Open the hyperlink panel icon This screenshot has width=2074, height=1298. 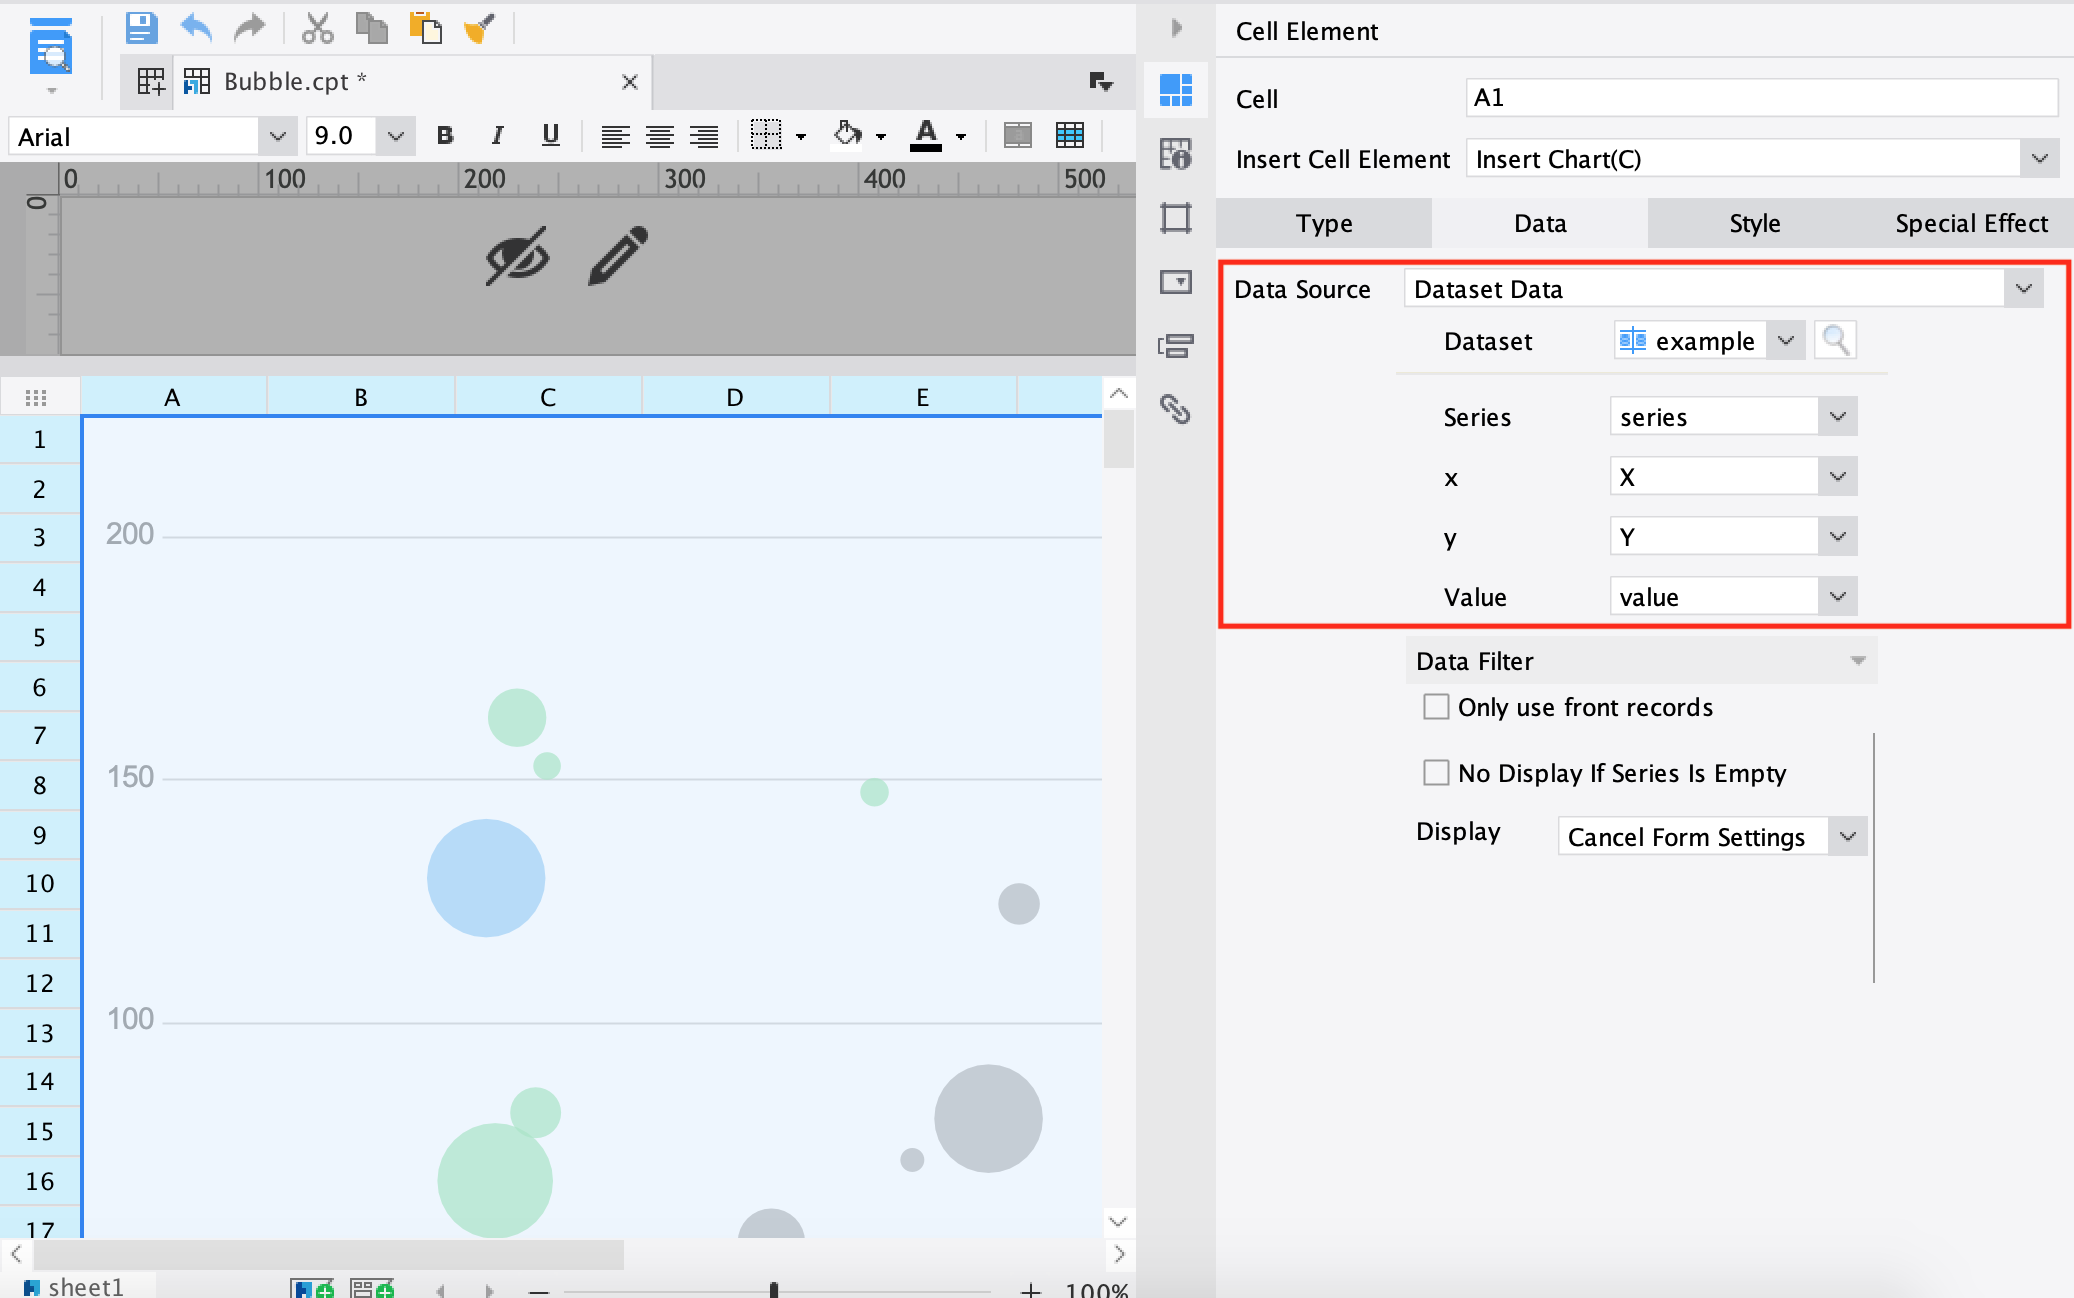(1176, 408)
